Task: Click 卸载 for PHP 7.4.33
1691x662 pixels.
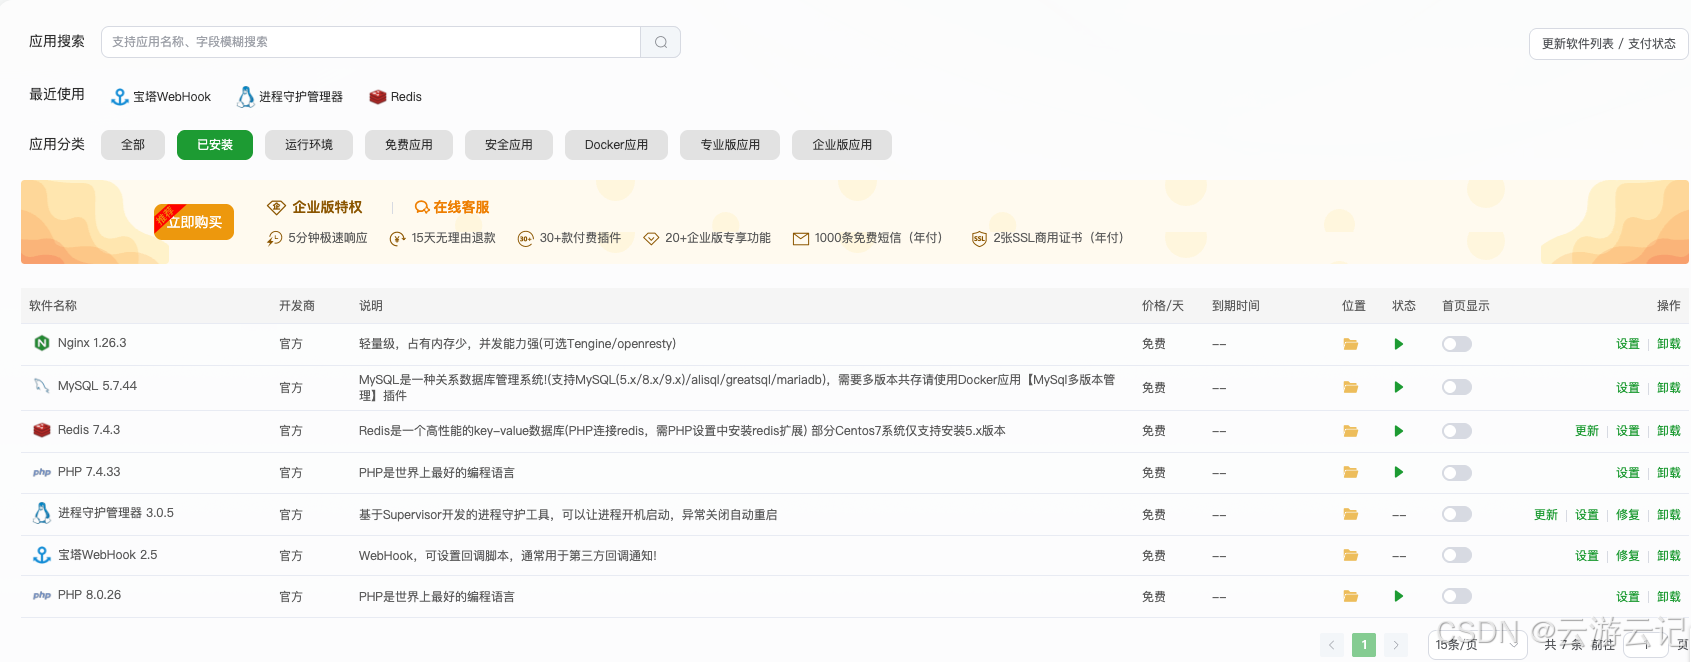Action: tap(1669, 473)
